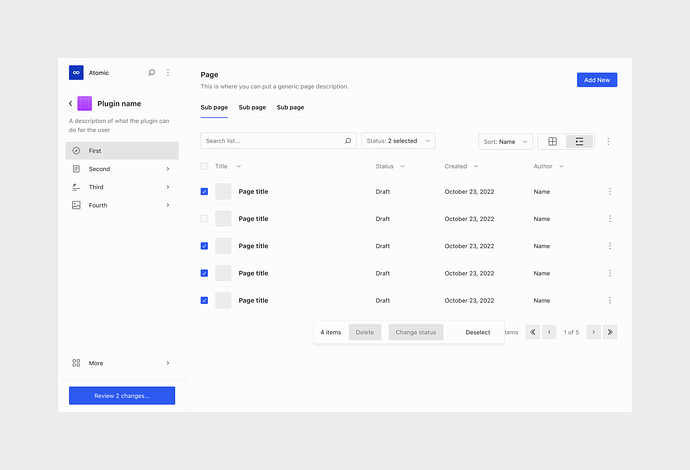Go to the last page of results
This screenshot has width=690, height=470.
[610, 332]
